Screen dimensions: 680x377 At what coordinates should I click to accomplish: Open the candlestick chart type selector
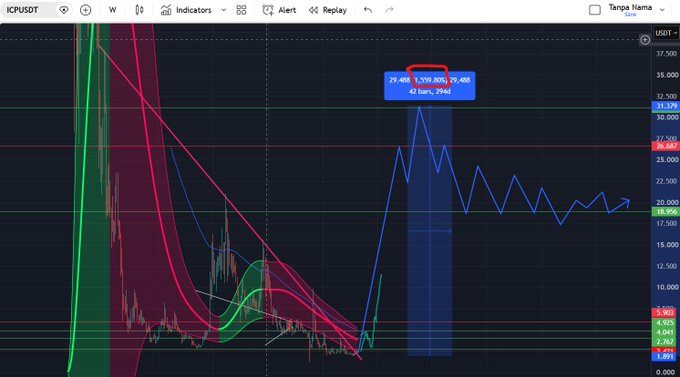[x=139, y=10]
